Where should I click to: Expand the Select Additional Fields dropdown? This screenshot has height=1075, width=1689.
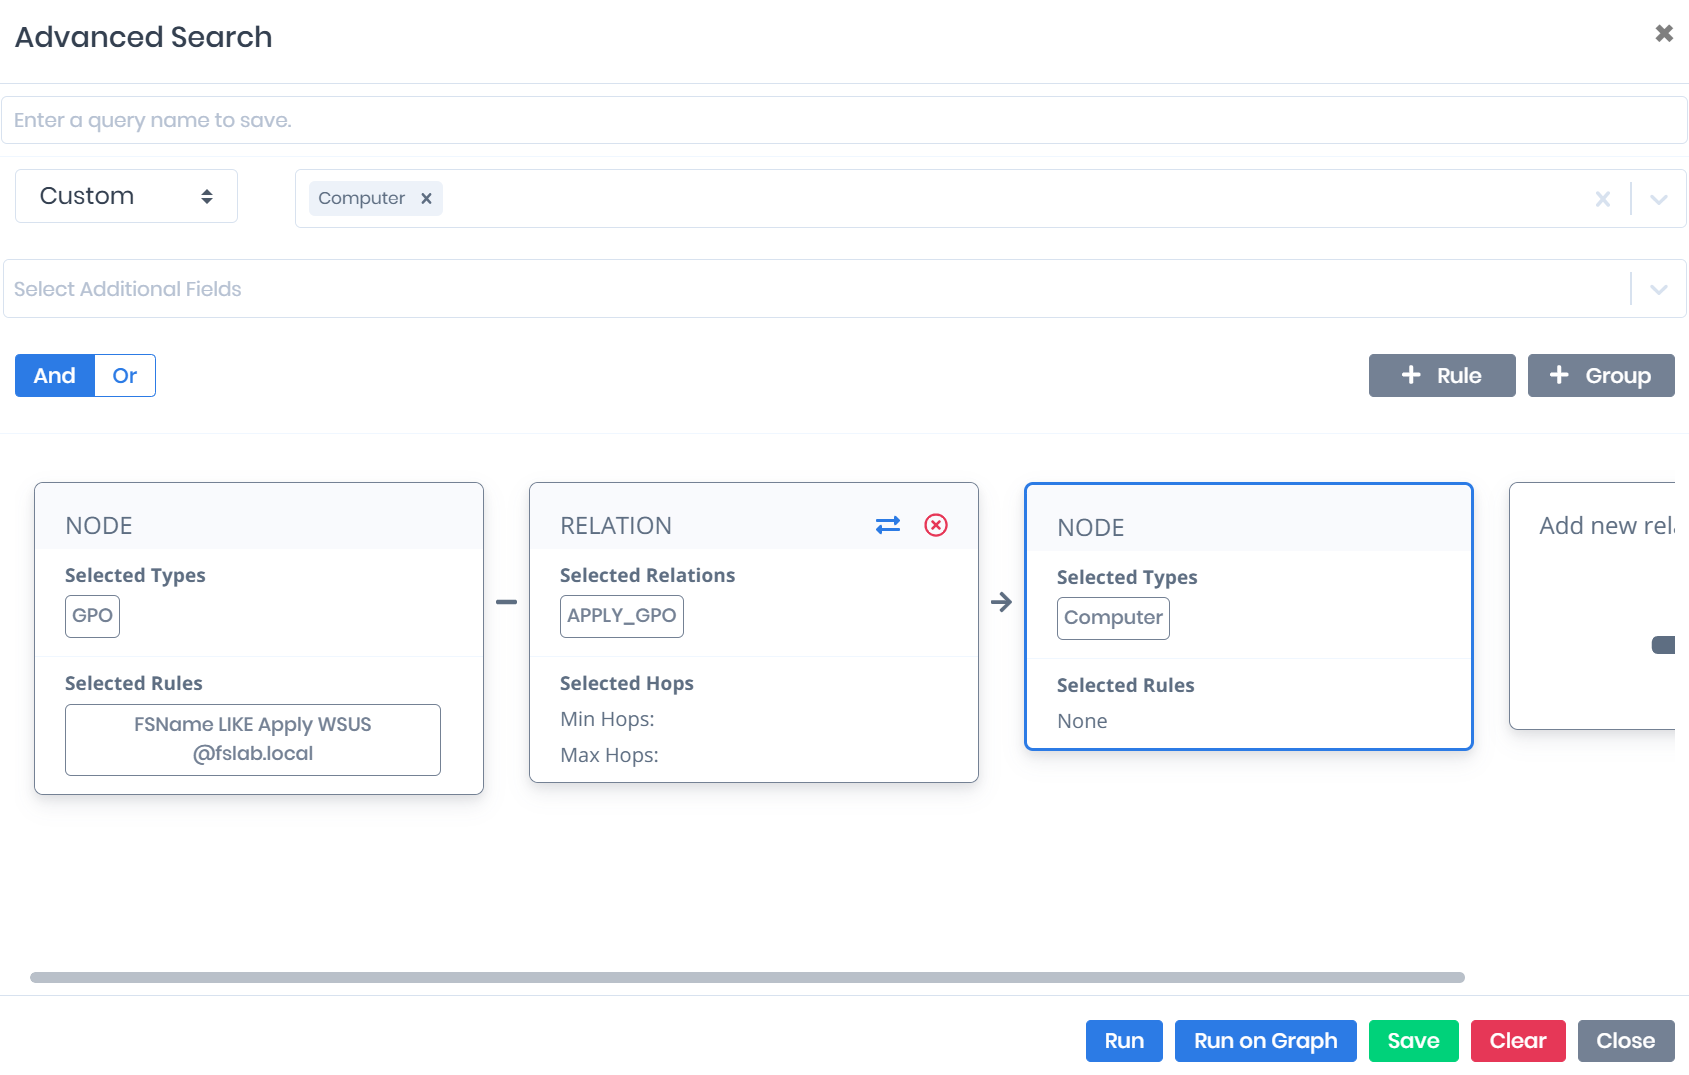[x=1658, y=288]
